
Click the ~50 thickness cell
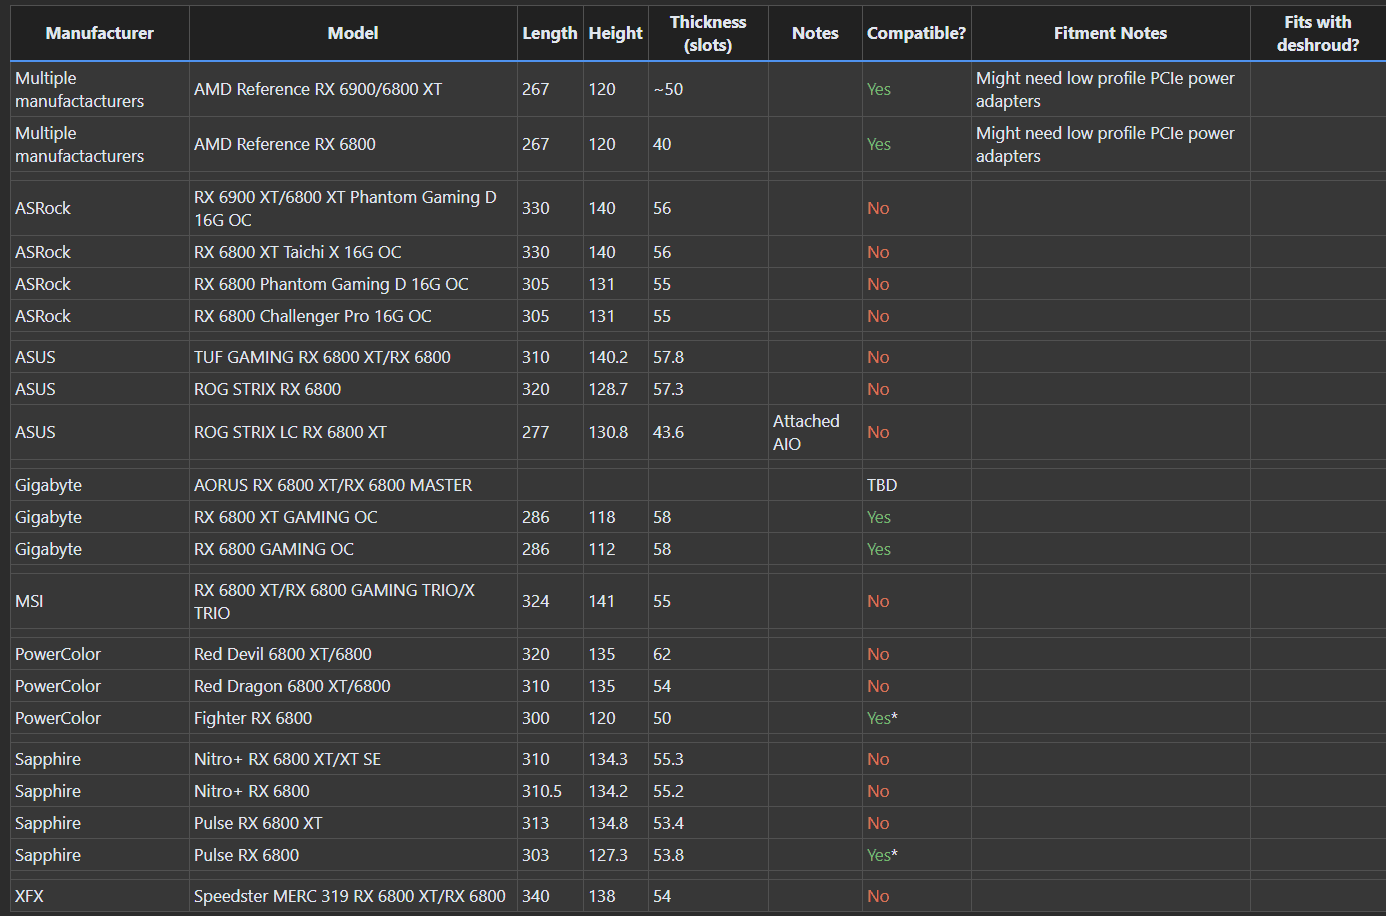[708, 89]
